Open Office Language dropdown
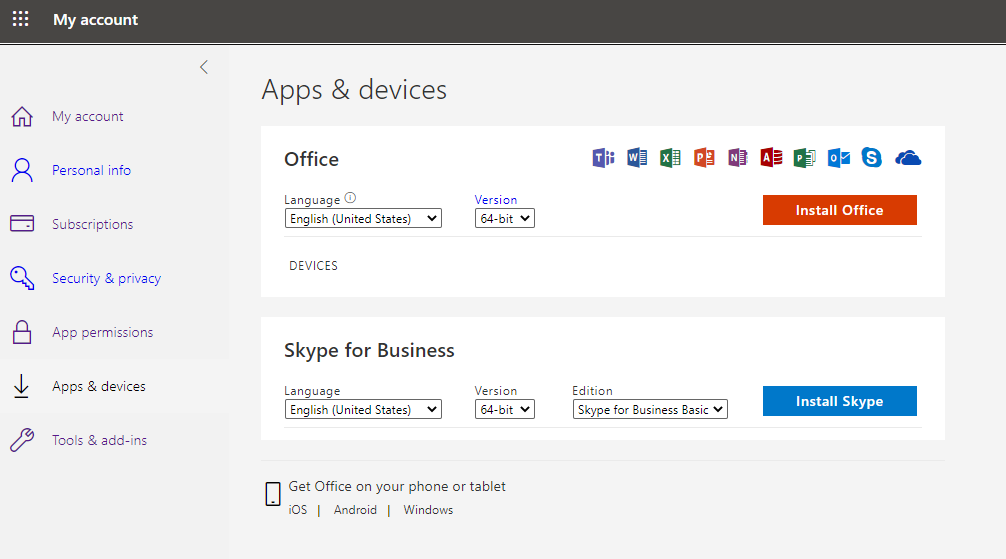The image size is (1006, 559). (363, 218)
